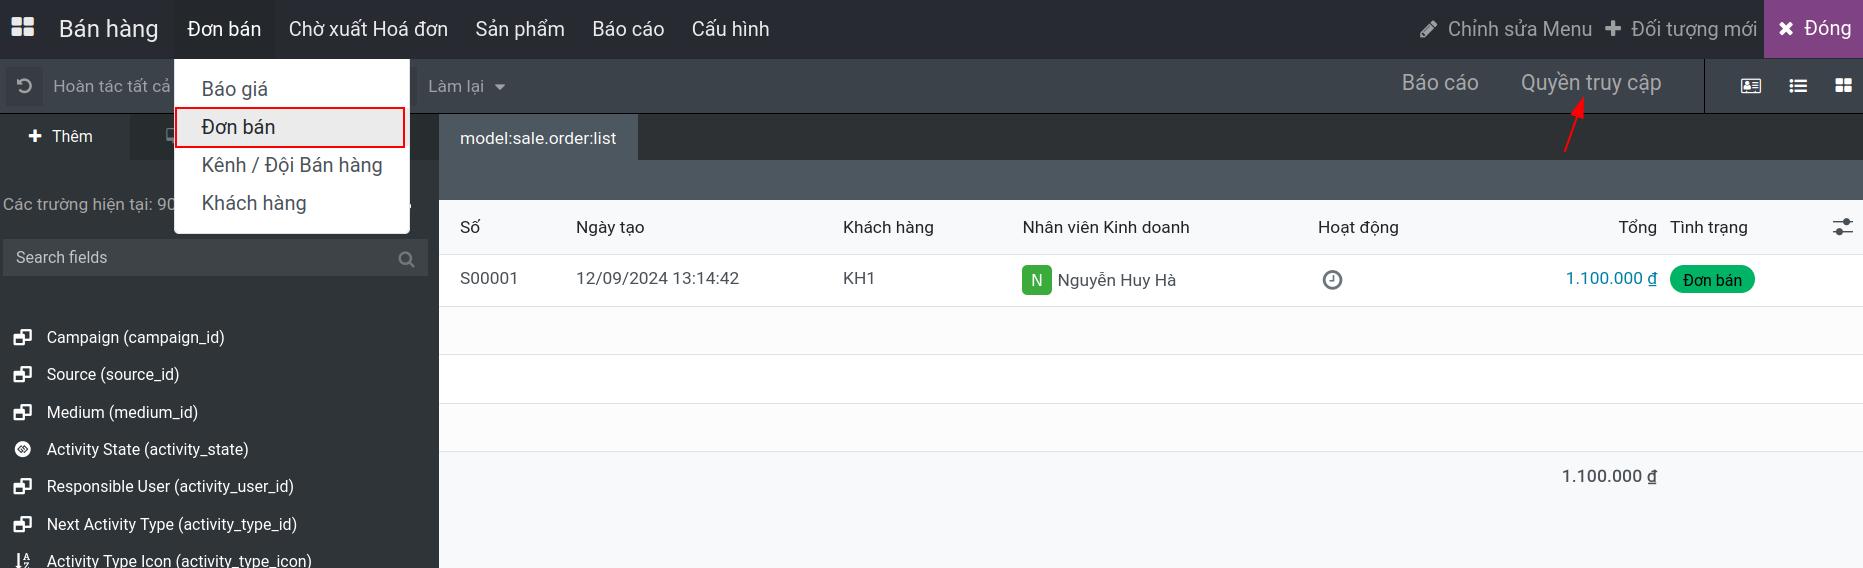Switch to kanban view icon
The width and height of the screenshot is (1863, 568).
coord(1843,86)
